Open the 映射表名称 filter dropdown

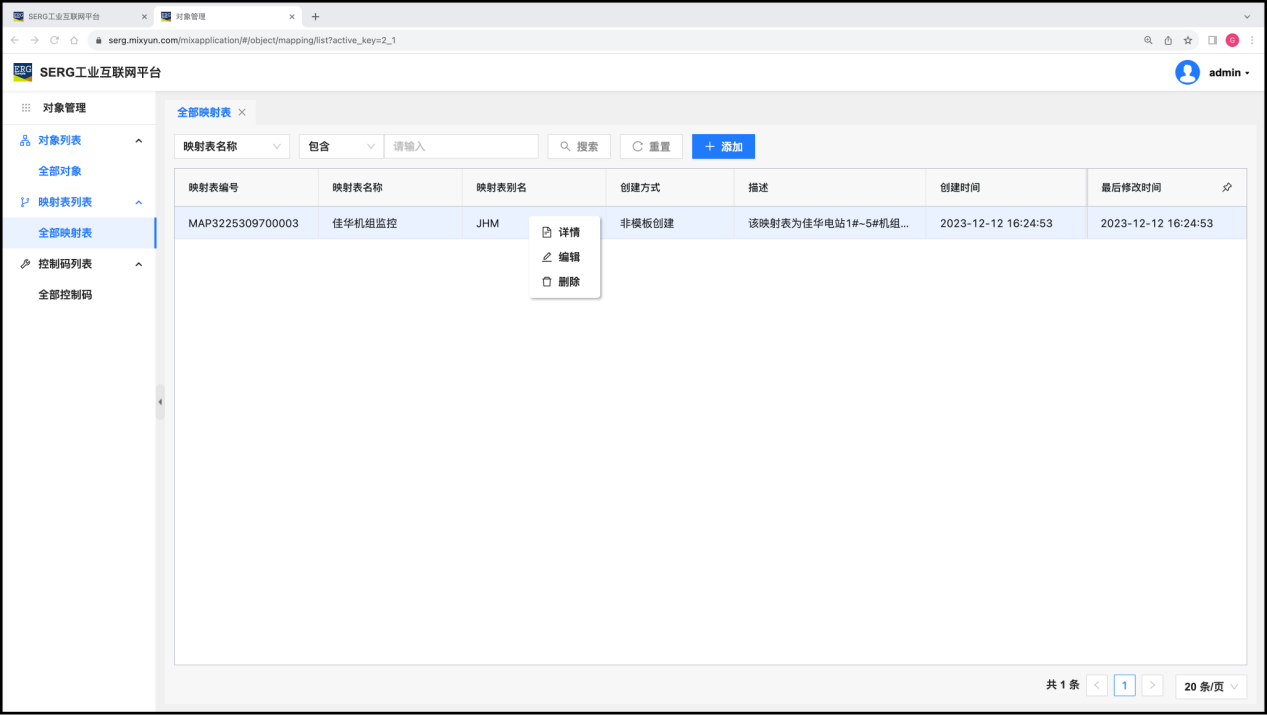pyautogui.click(x=231, y=146)
